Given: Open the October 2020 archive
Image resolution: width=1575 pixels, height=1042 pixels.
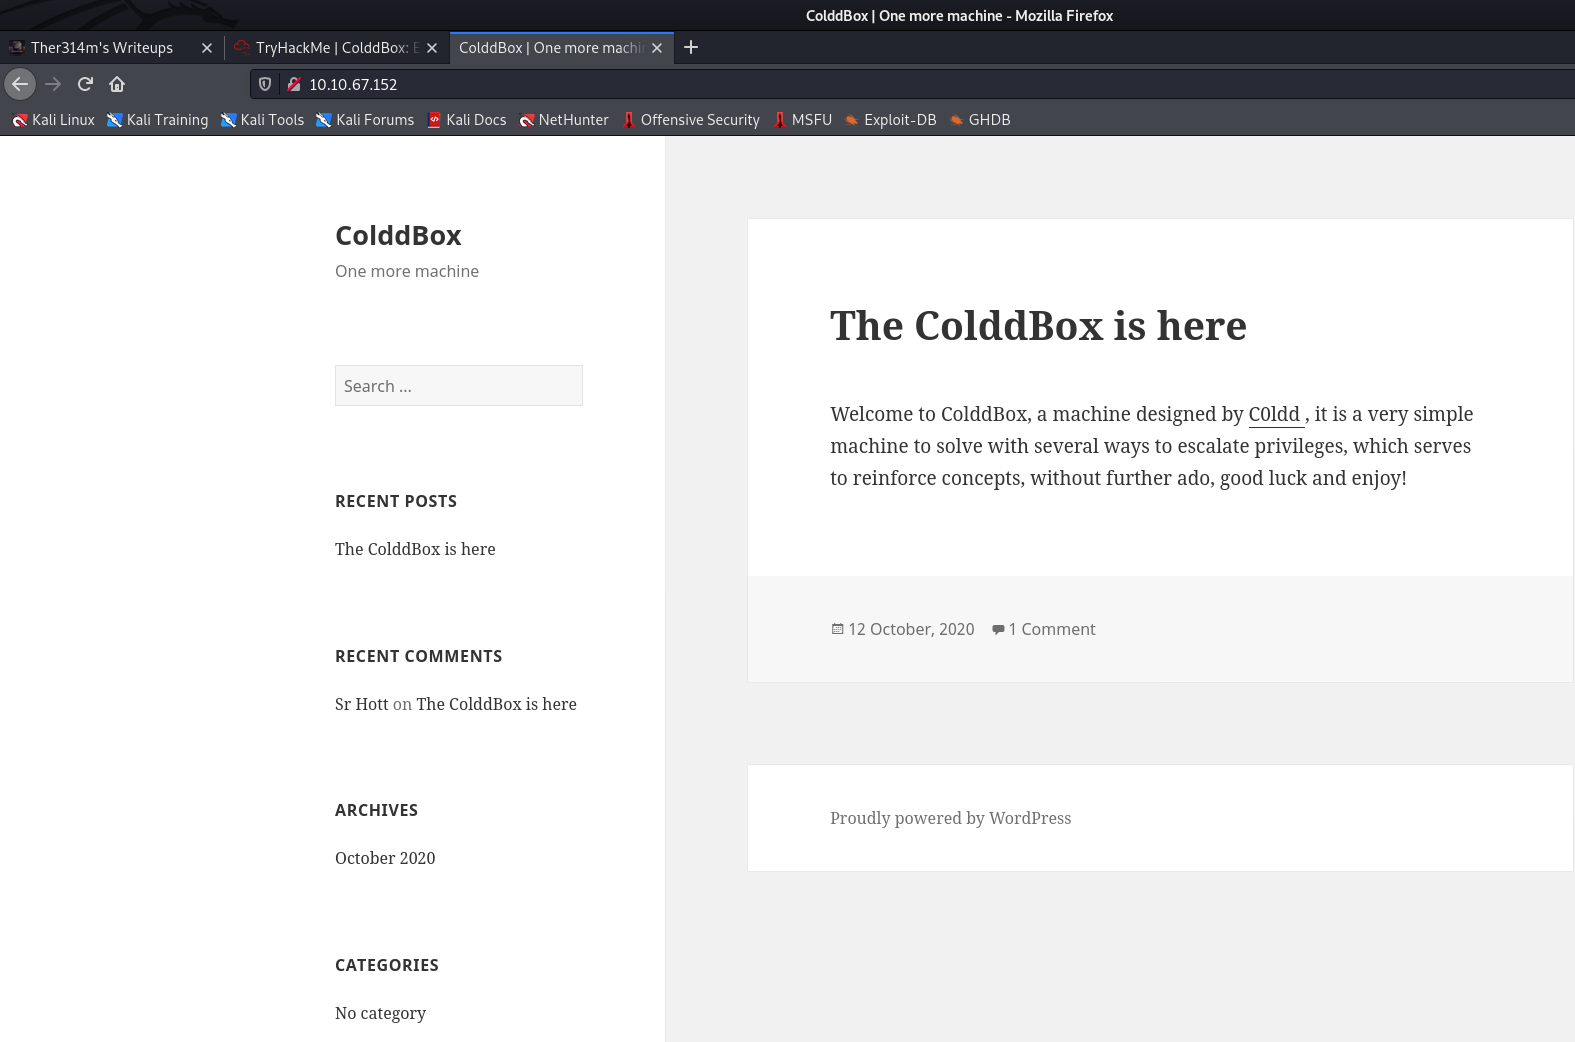Looking at the screenshot, I should 385,858.
